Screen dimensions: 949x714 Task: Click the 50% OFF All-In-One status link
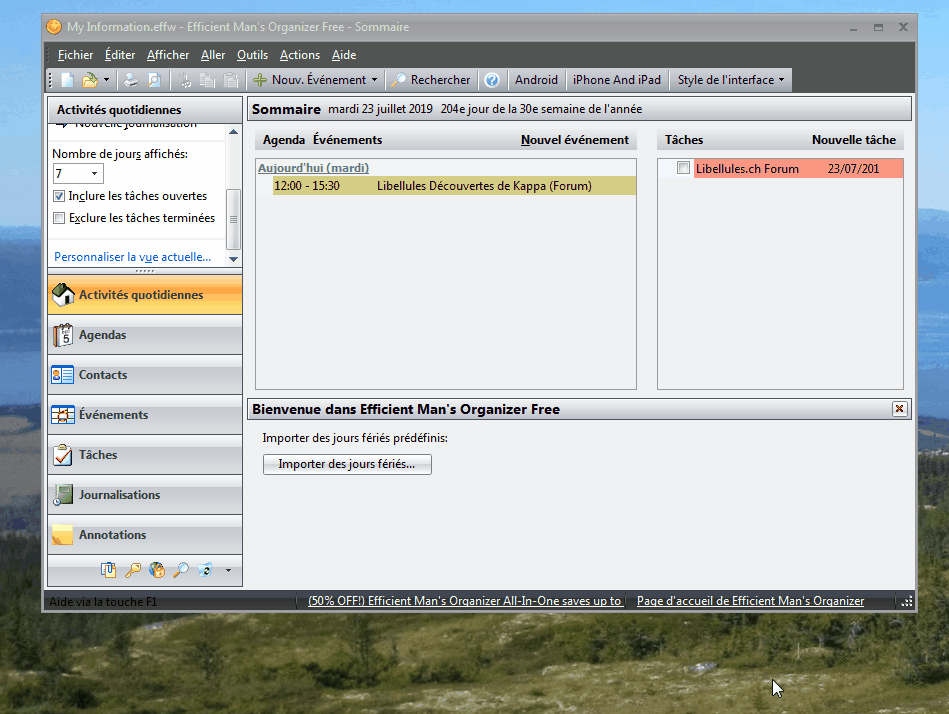[x=465, y=601]
